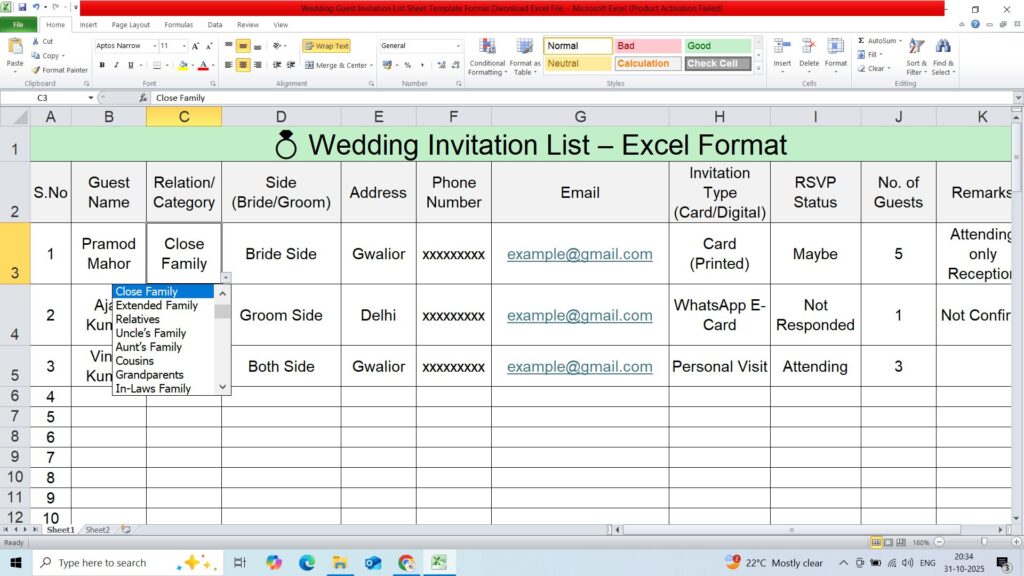Select Extended Family from dropdown list

point(156,305)
